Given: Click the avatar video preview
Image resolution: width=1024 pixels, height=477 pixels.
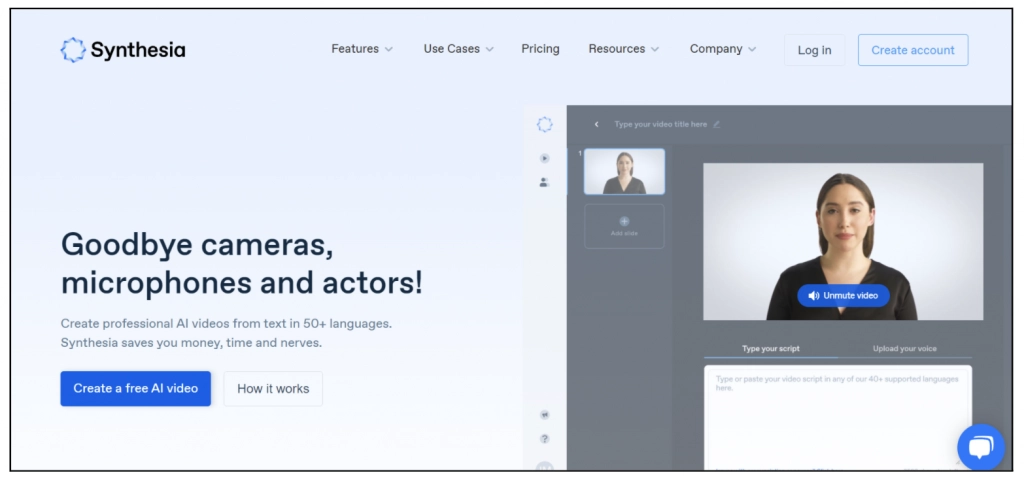Looking at the screenshot, I should tap(843, 241).
